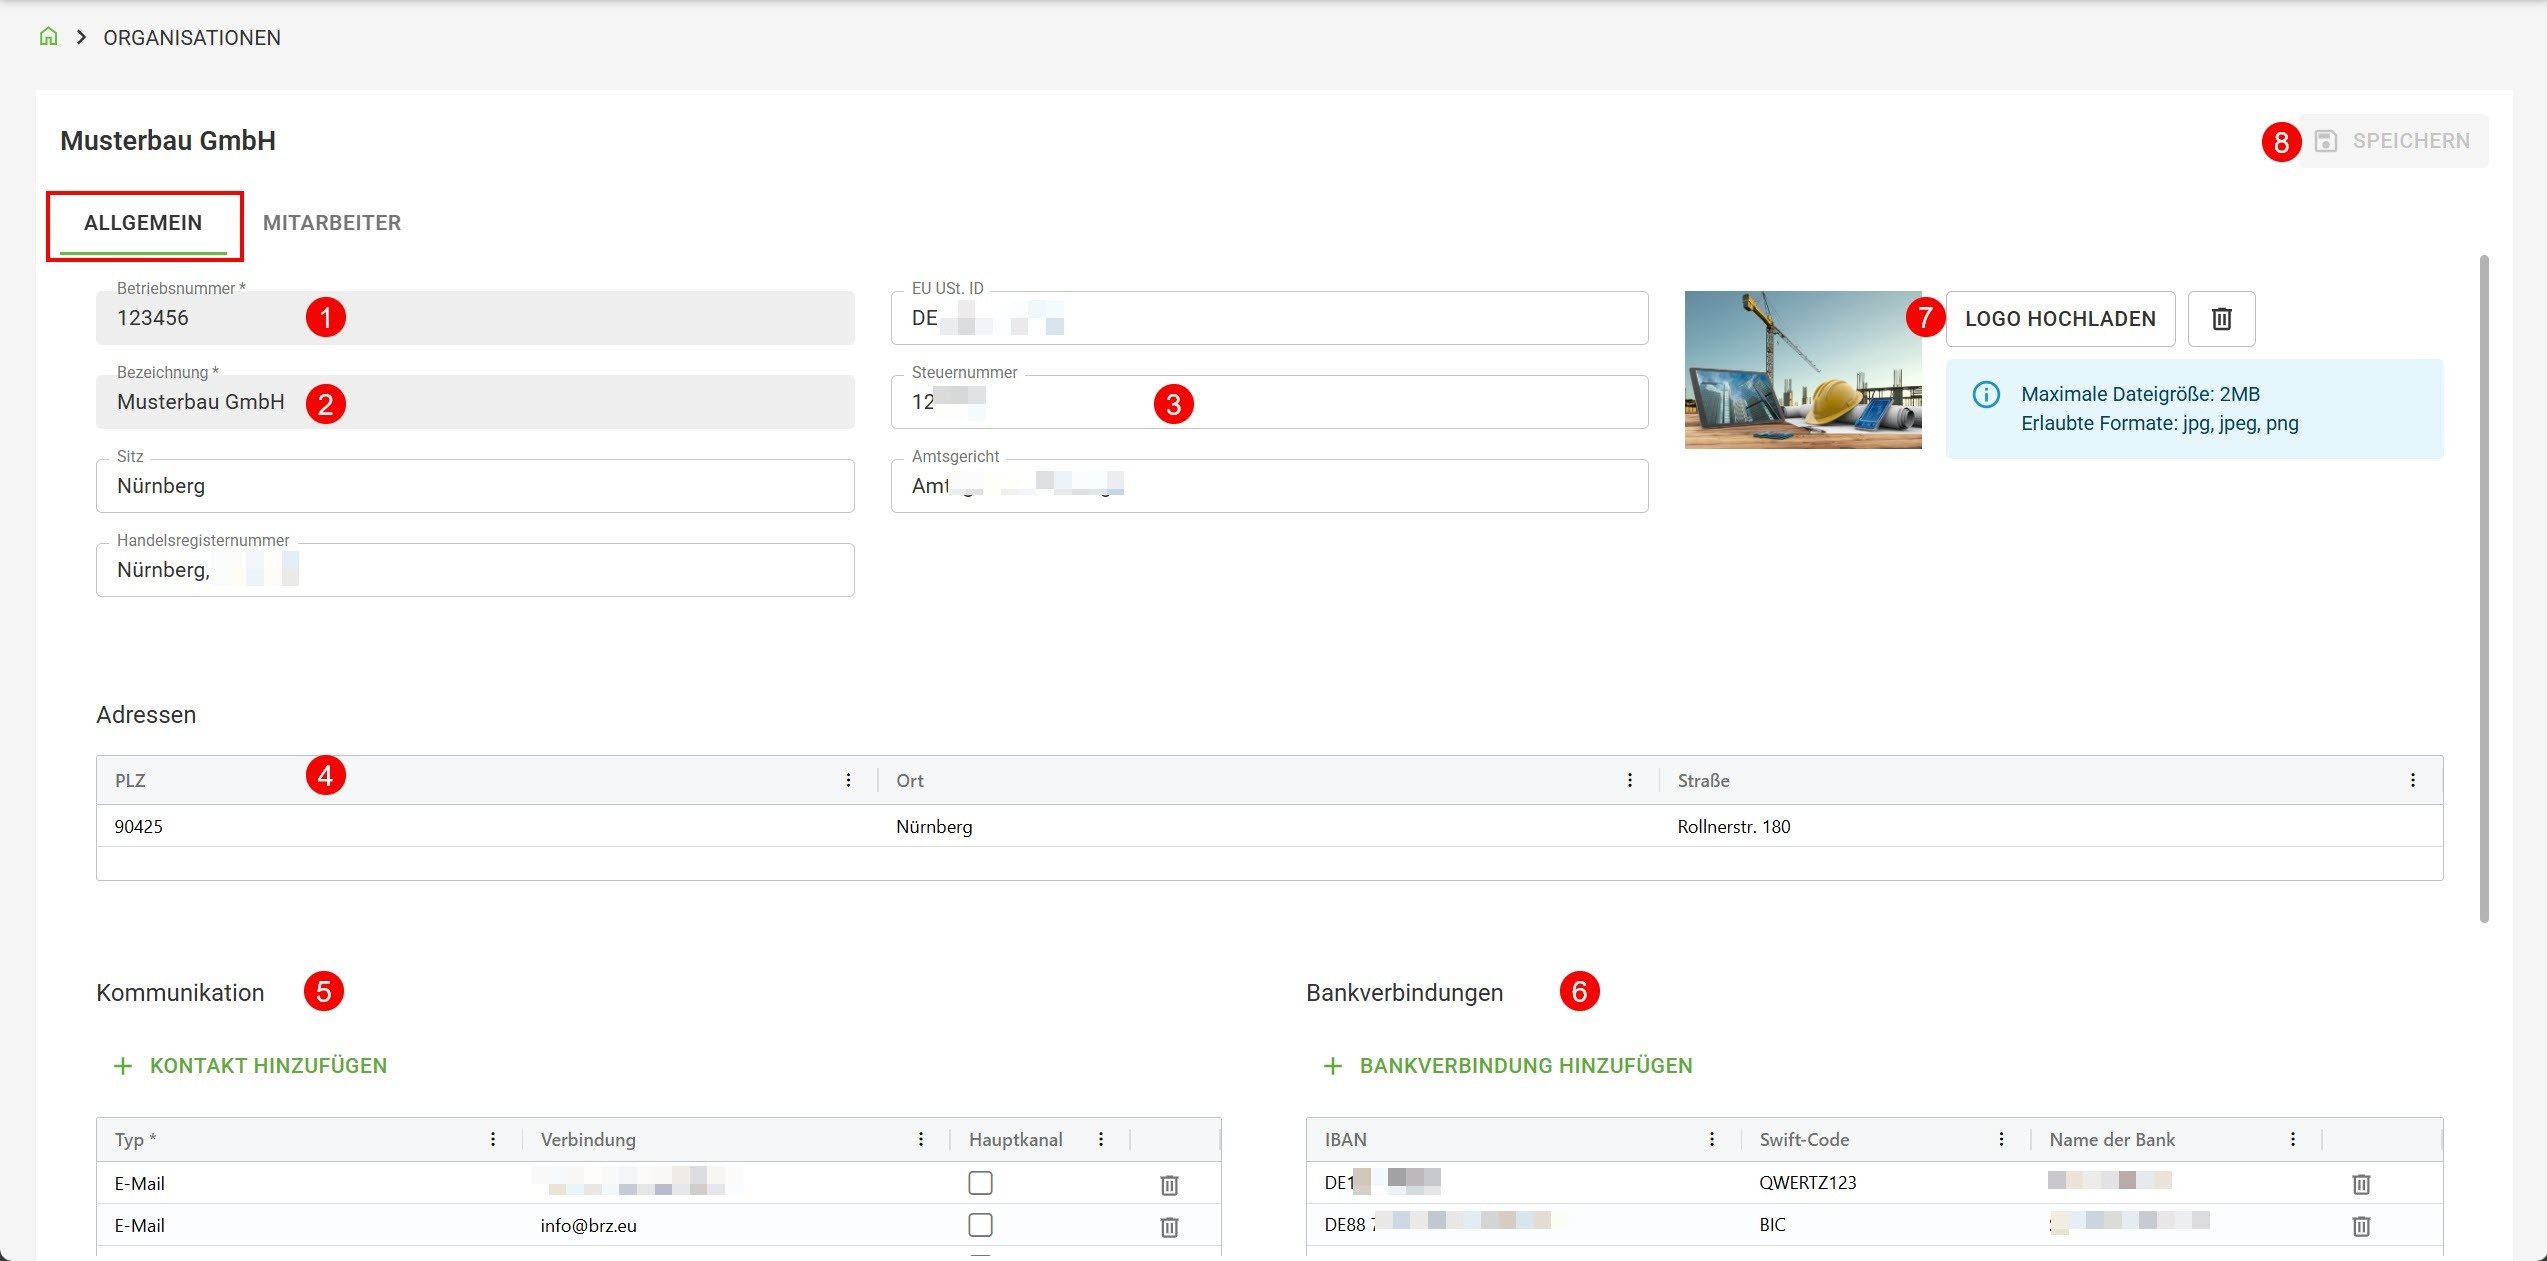
Task: Delete the info@brz.eu contact row
Action: pyautogui.click(x=1169, y=1226)
